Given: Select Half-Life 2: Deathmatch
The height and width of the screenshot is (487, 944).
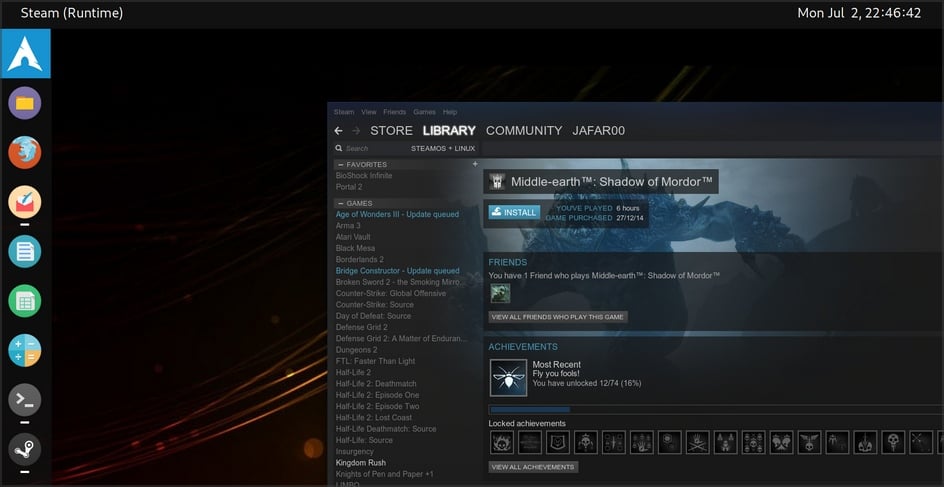Looking at the screenshot, I should [x=376, y=384].
